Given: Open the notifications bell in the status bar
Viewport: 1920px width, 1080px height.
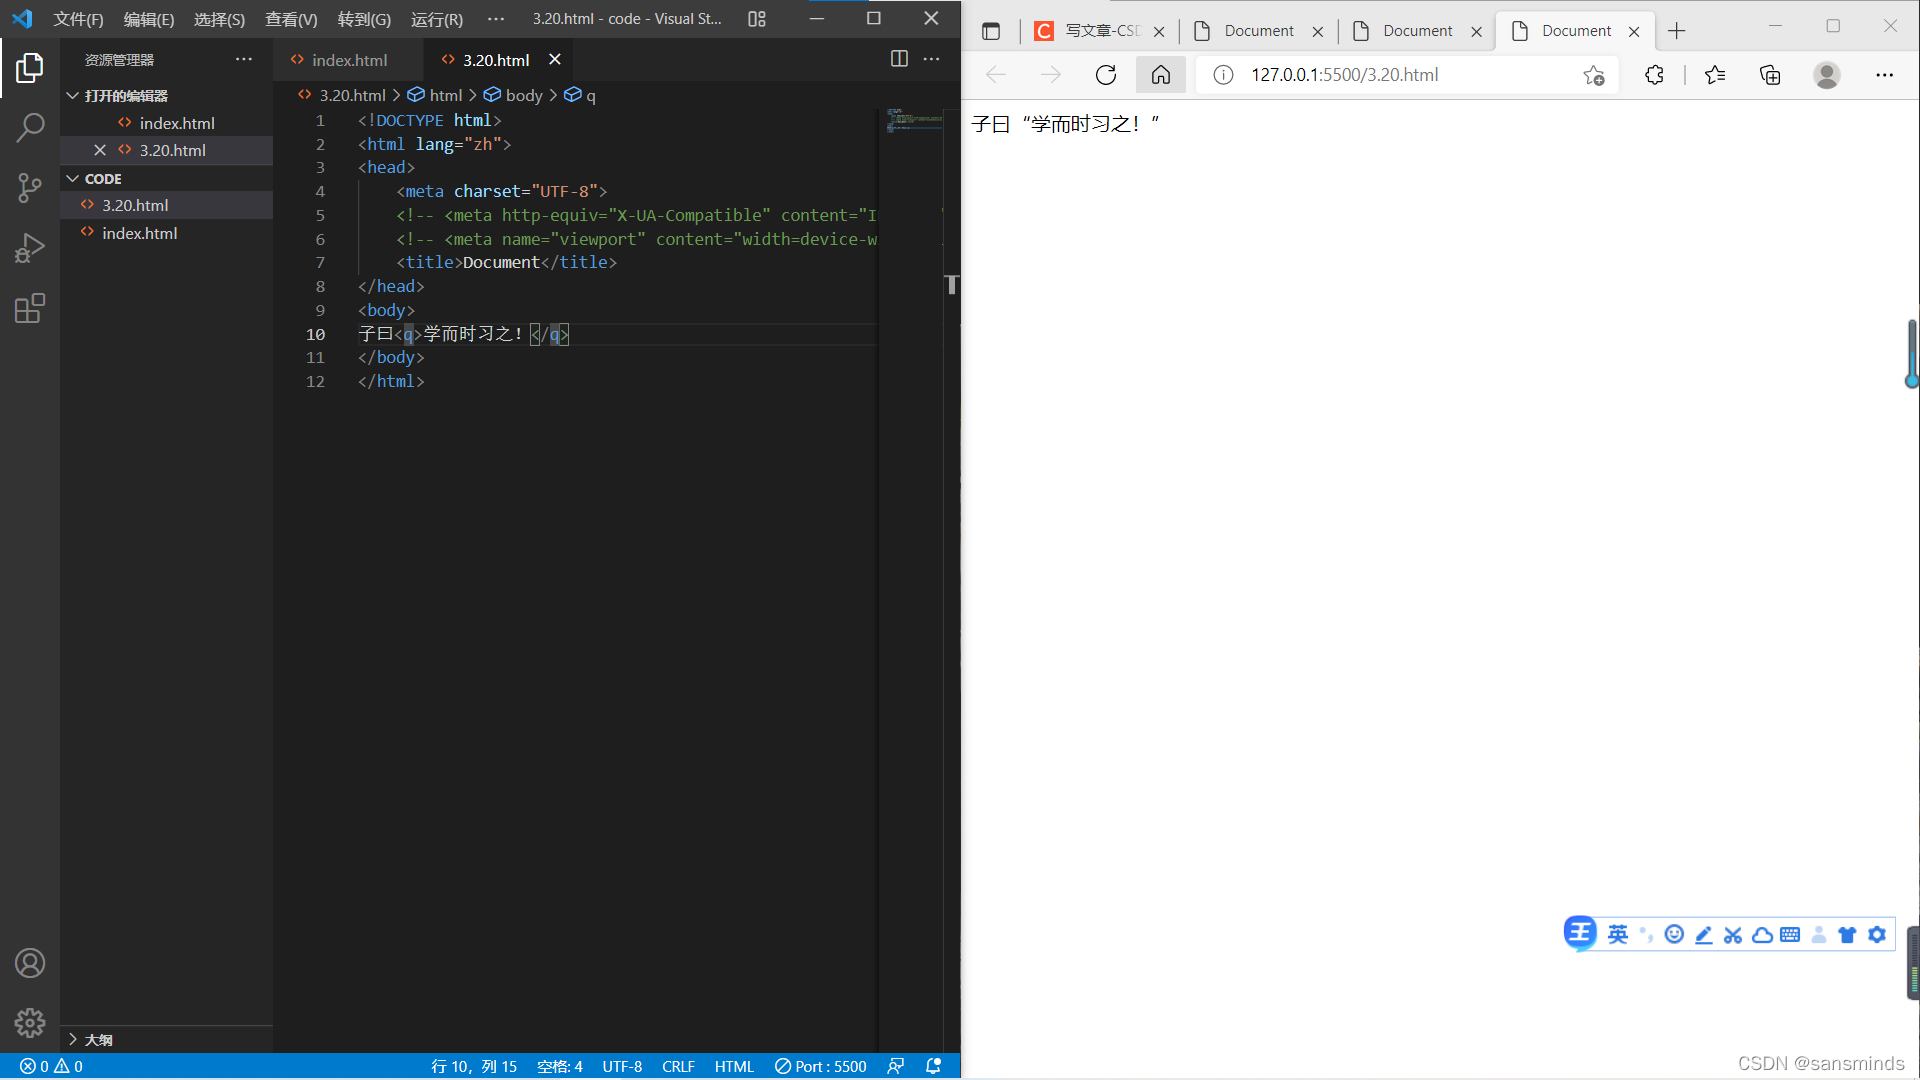Looking at the screenshot, I should [934, 1066].
